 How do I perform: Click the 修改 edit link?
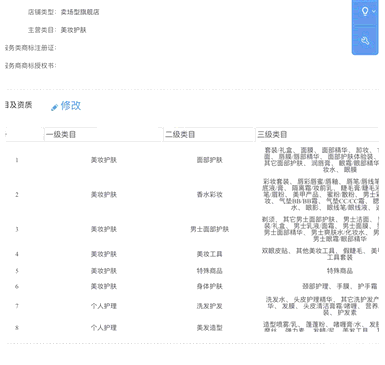pos(71,106)
